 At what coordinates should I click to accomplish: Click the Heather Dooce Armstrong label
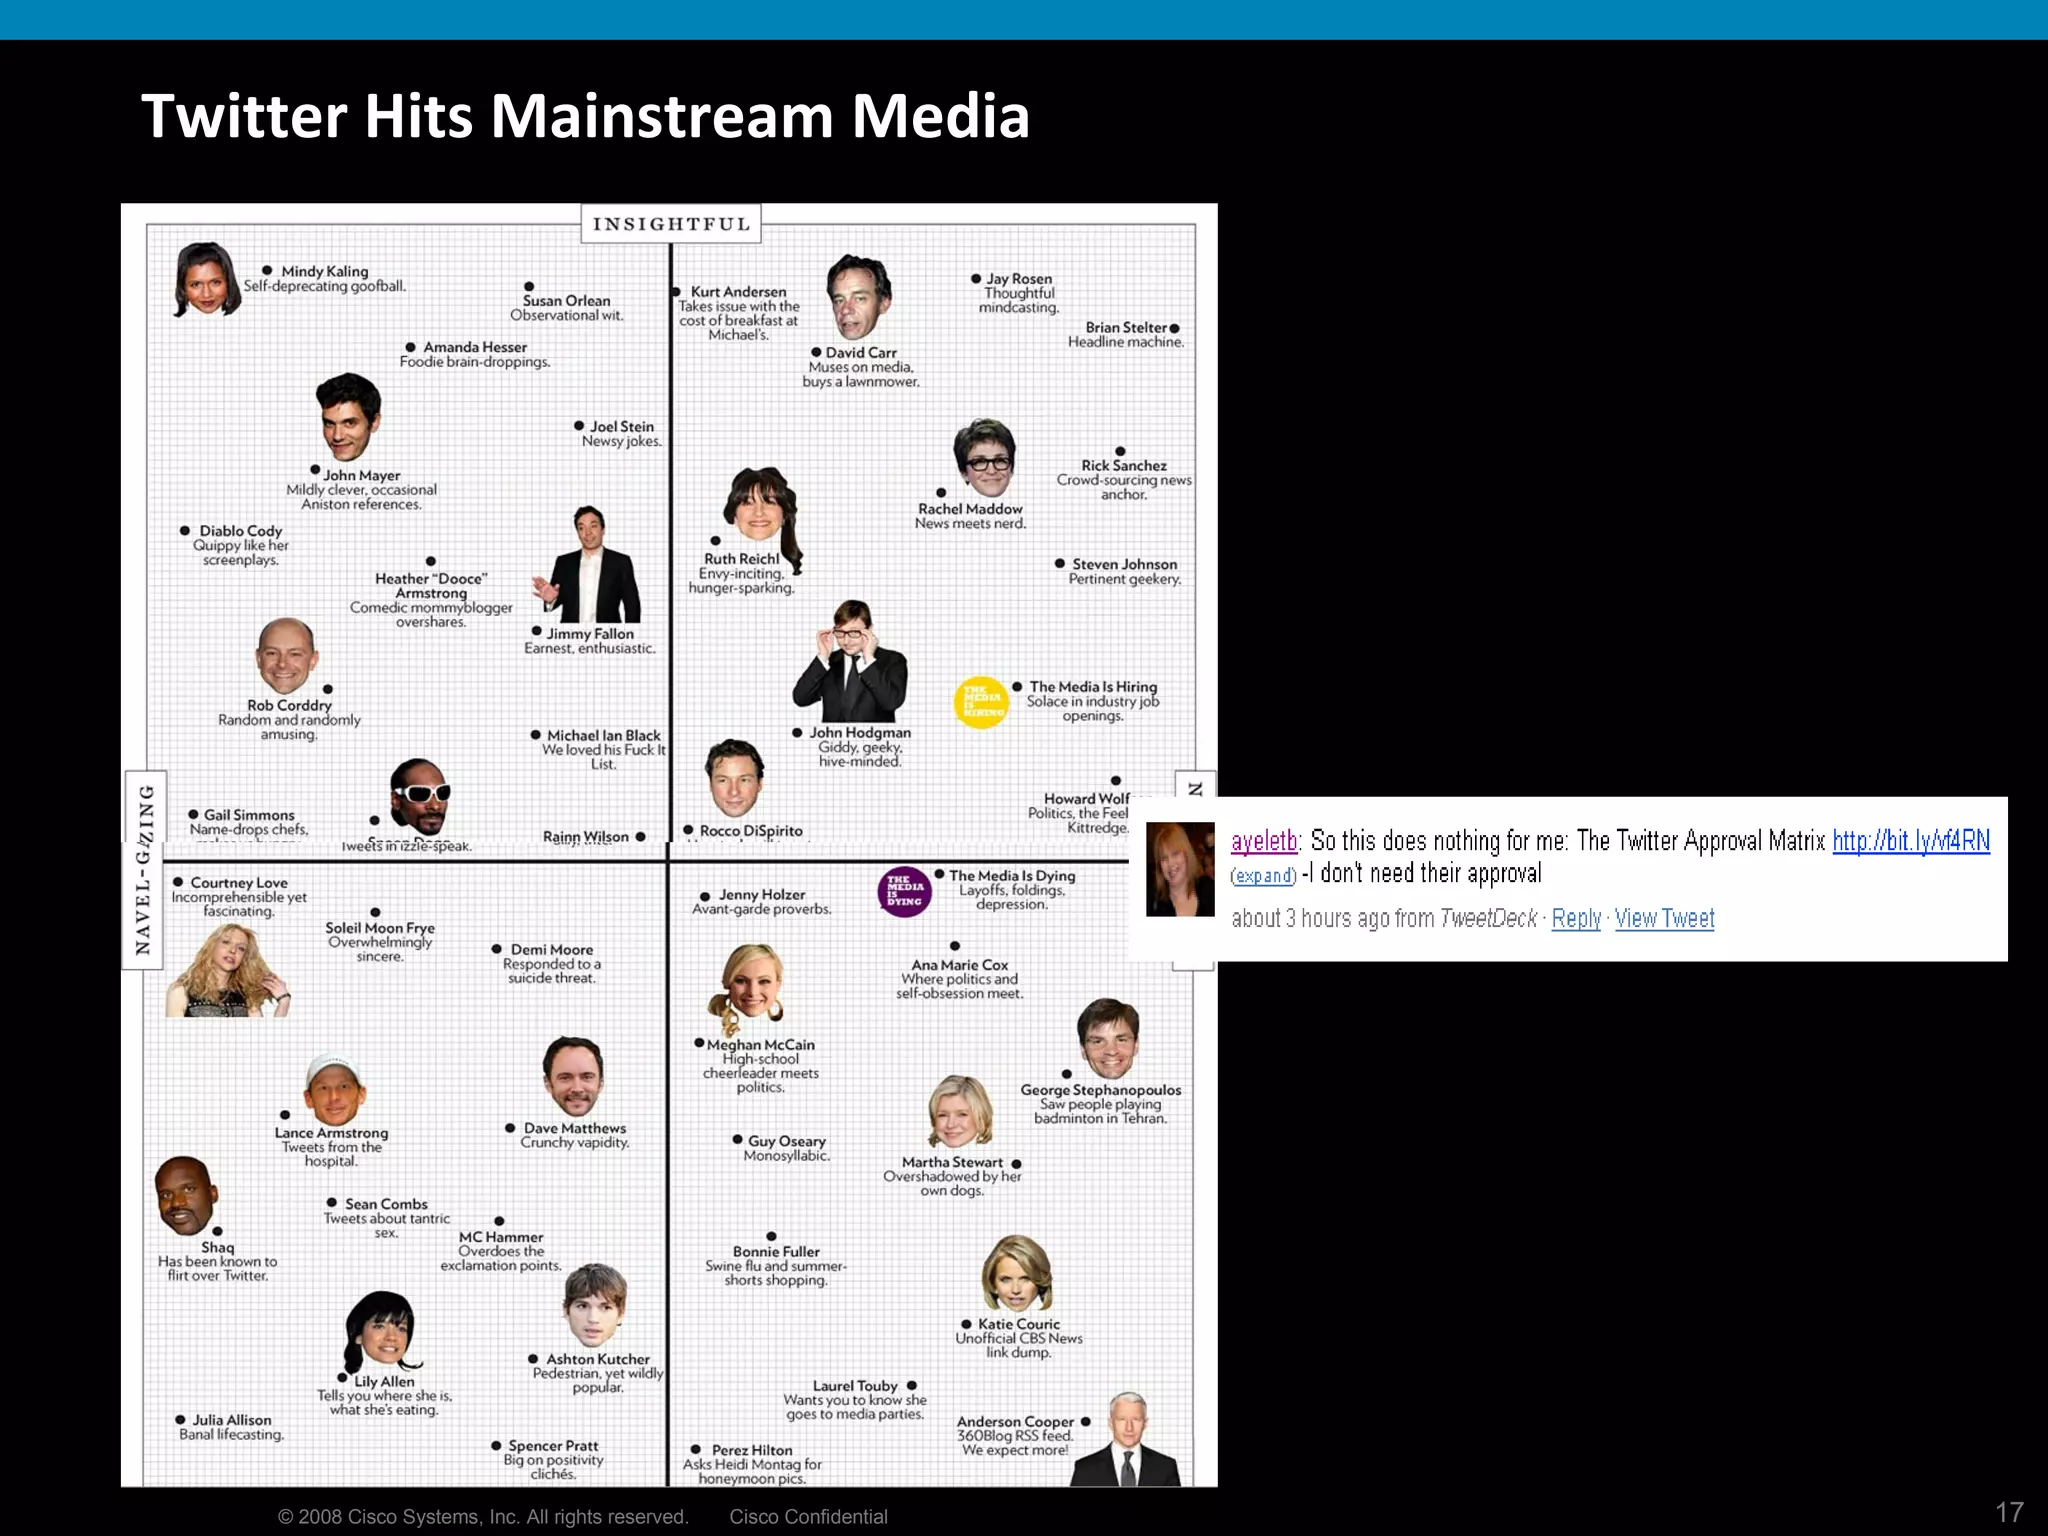pyautogui.click(x=431, y=586)
